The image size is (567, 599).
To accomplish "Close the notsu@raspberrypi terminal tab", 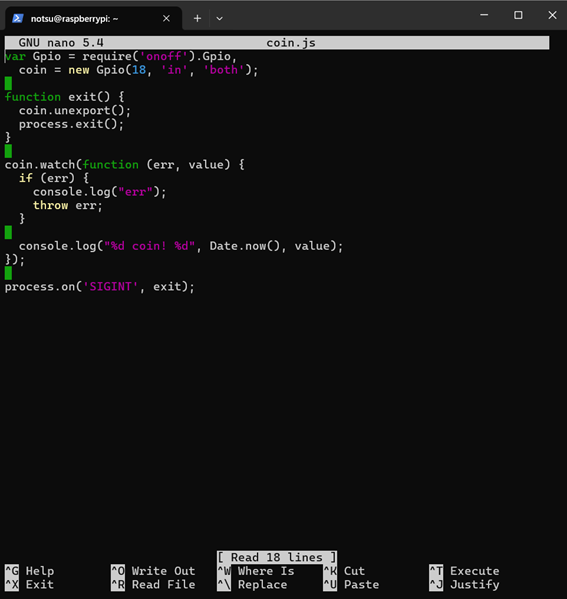I will coord(166,18).
